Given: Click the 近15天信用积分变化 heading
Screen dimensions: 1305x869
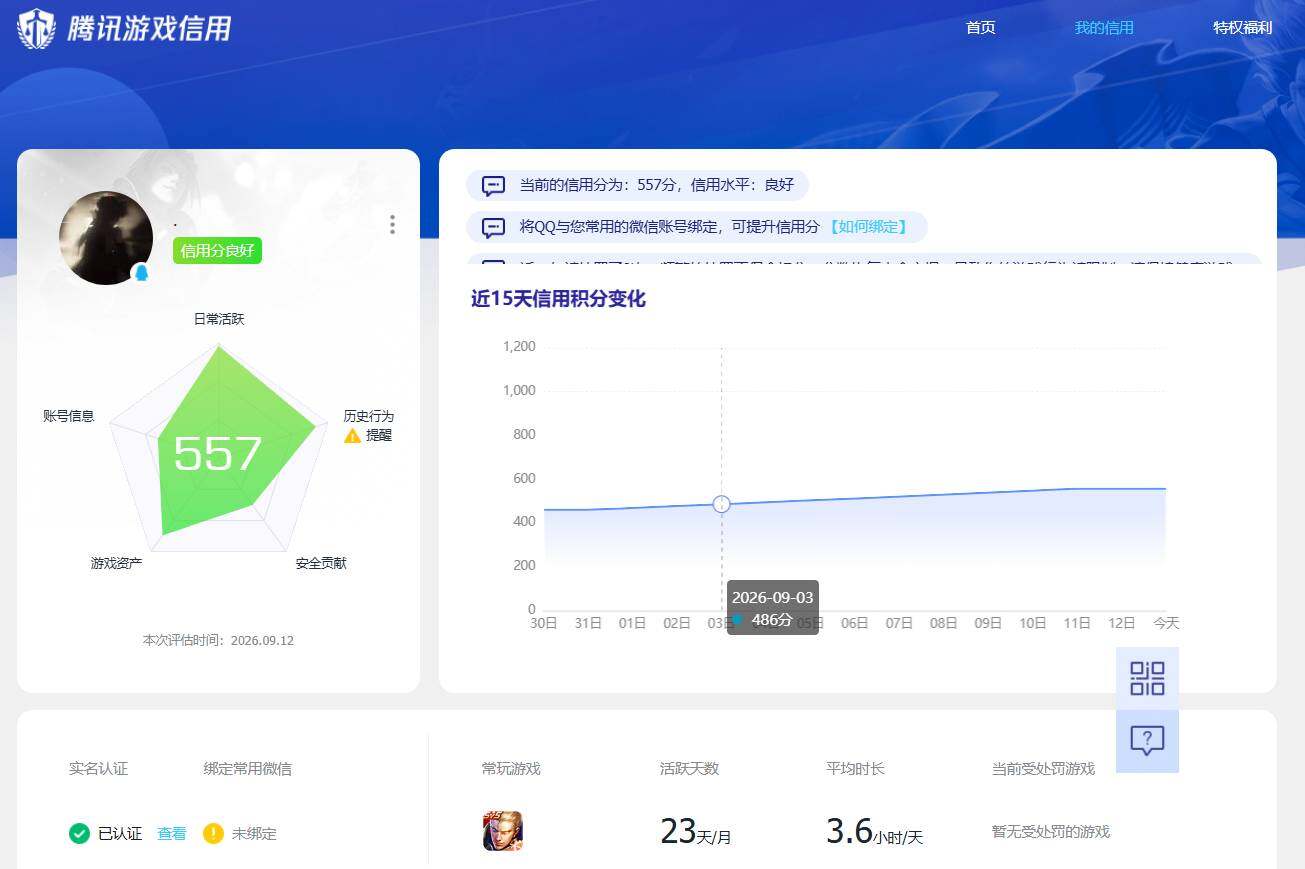Looking at the screenshot, I should click(558, 299).
